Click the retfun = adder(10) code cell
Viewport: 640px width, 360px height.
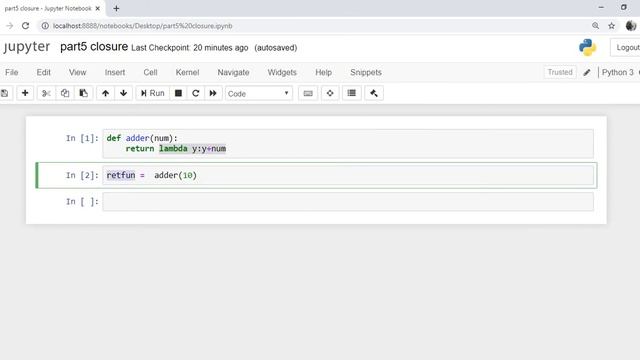coord(348,176)
